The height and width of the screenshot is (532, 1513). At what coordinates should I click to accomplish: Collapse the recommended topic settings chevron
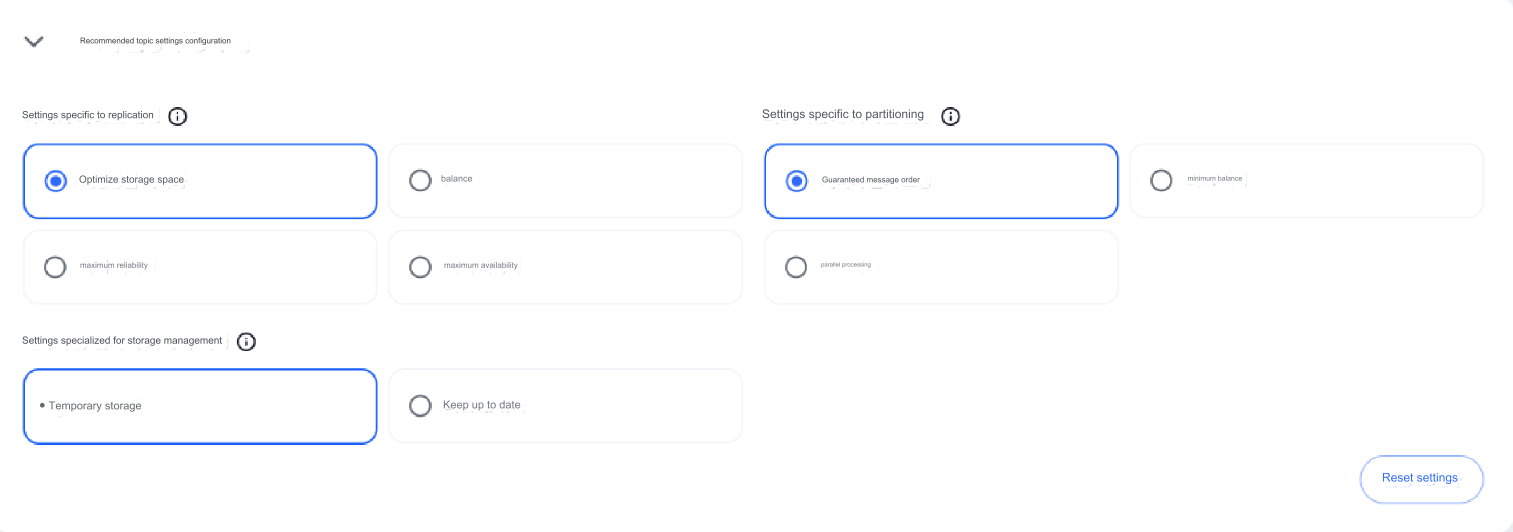tap(34, 42)
